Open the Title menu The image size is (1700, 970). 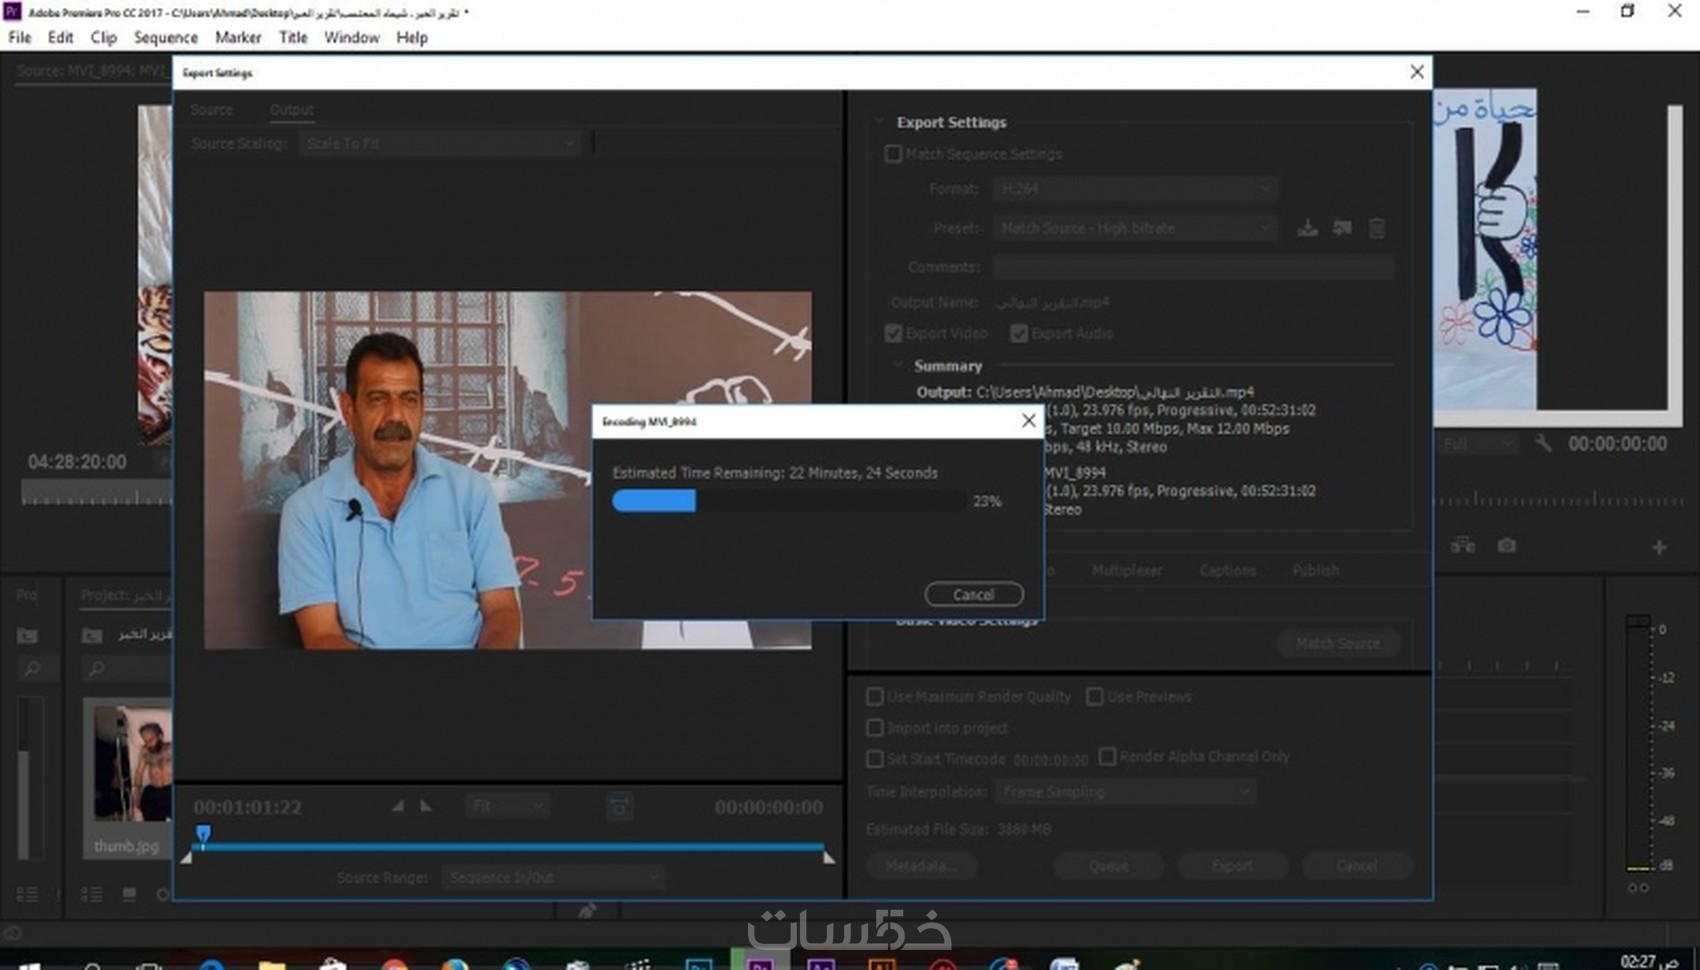(x=293, y=37)
